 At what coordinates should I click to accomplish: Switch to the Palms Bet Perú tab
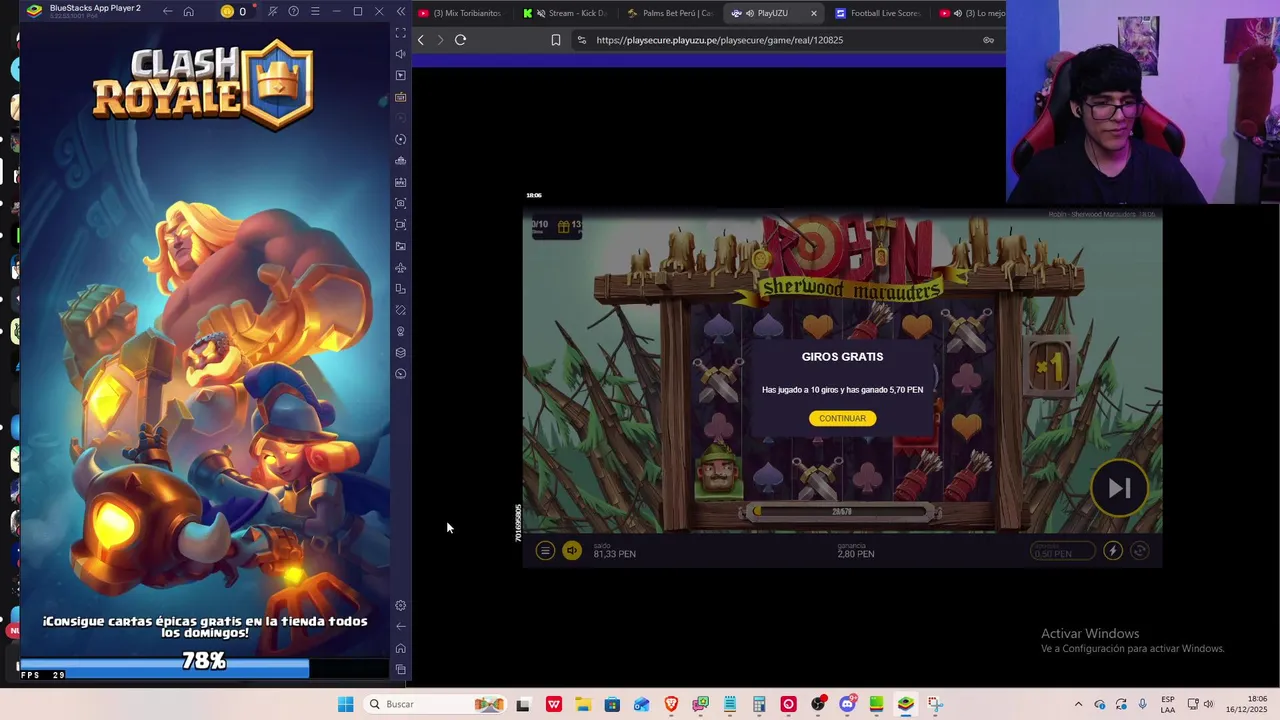(x=669, y=13)
